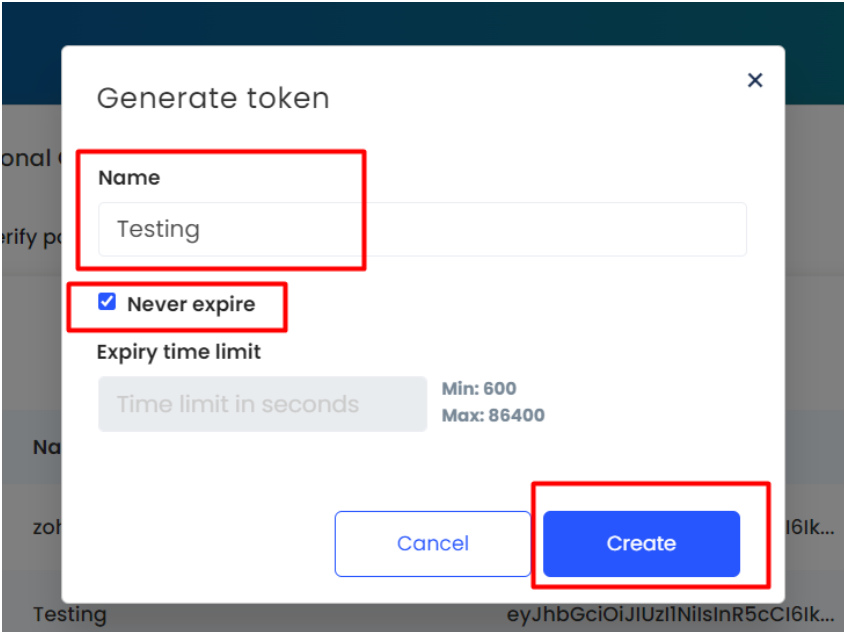This screenshot has width=847, height=632.
Task: Click the Na column header behind dialog
Action: click(x=47, y=447)
